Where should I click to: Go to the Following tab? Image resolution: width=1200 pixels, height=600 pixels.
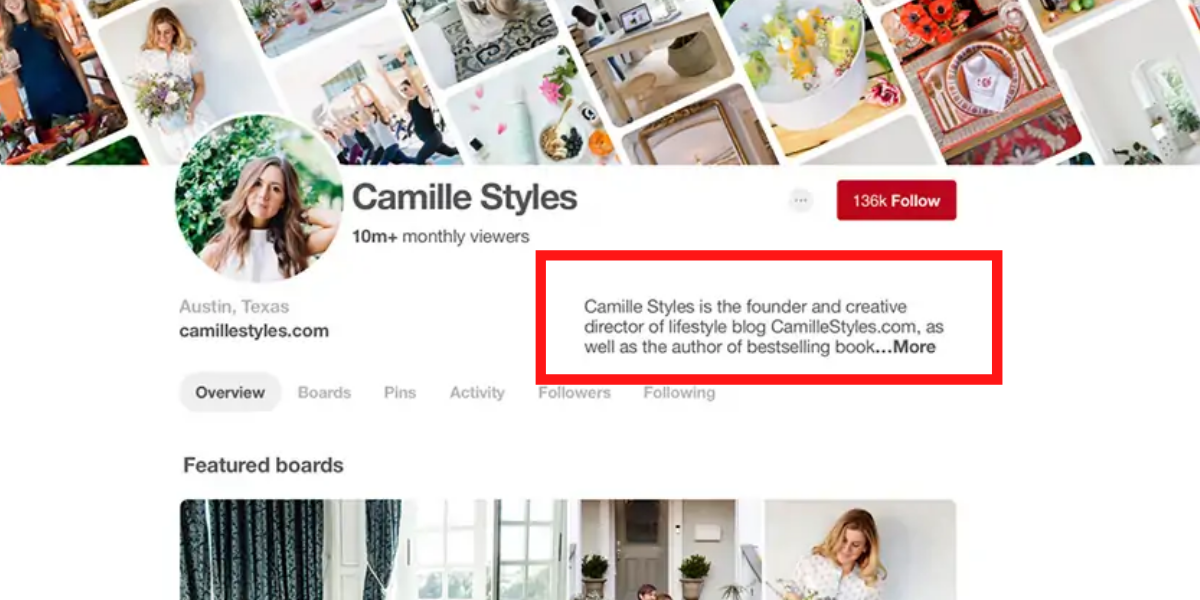[x=679, y=393]
